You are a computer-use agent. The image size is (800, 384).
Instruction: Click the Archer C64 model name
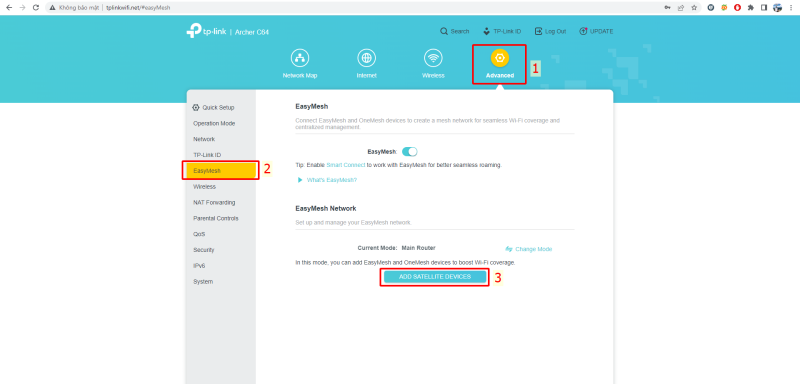tap(252, 32)
